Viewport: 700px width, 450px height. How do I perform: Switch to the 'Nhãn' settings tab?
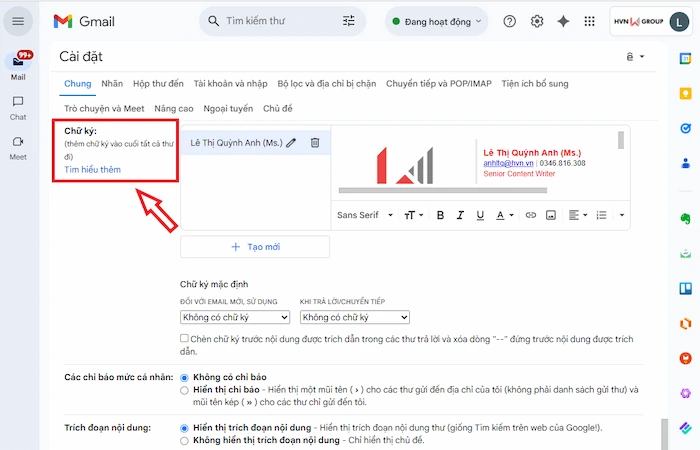(x=112, y=84)
